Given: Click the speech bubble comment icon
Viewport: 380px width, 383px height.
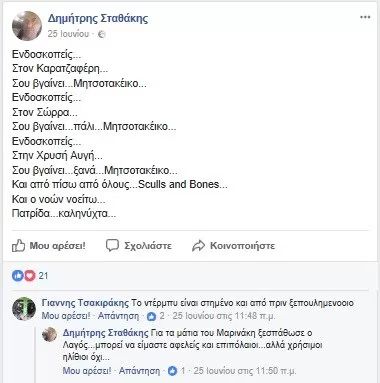Looking at the screenshot, I should click(x=112, y=245).
